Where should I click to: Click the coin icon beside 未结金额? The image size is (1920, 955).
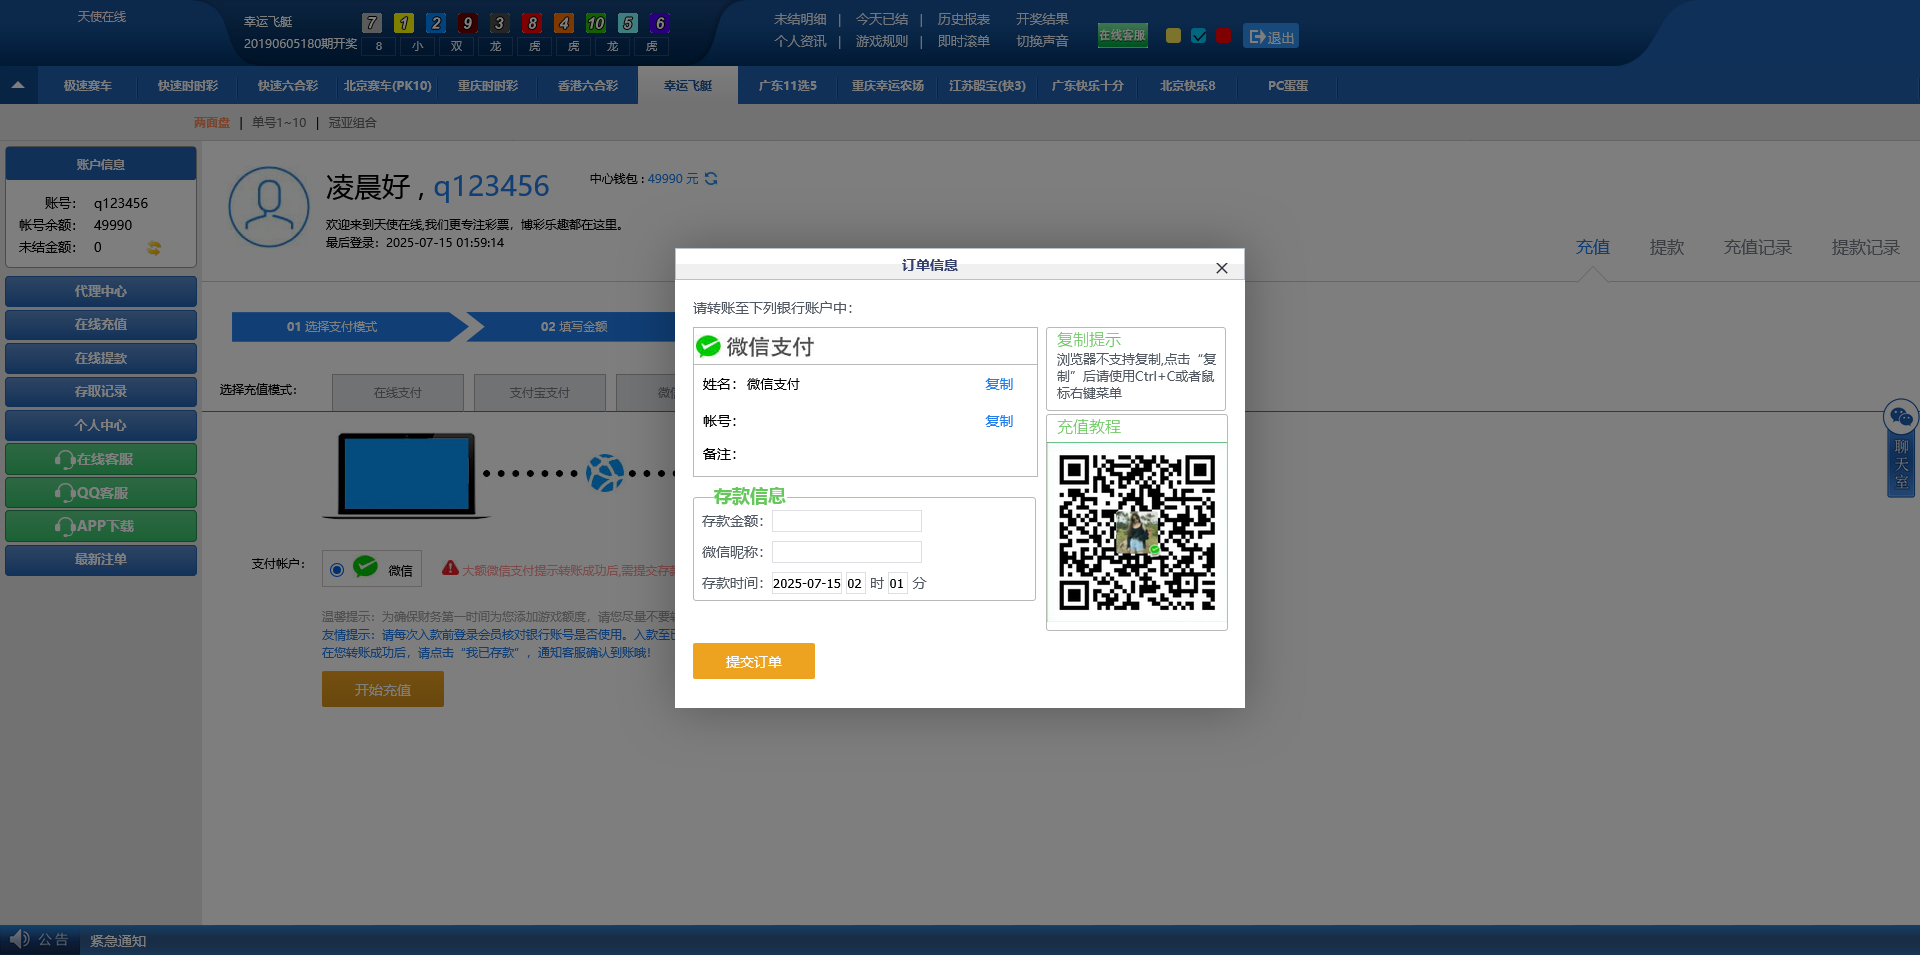tap(154, 247)
